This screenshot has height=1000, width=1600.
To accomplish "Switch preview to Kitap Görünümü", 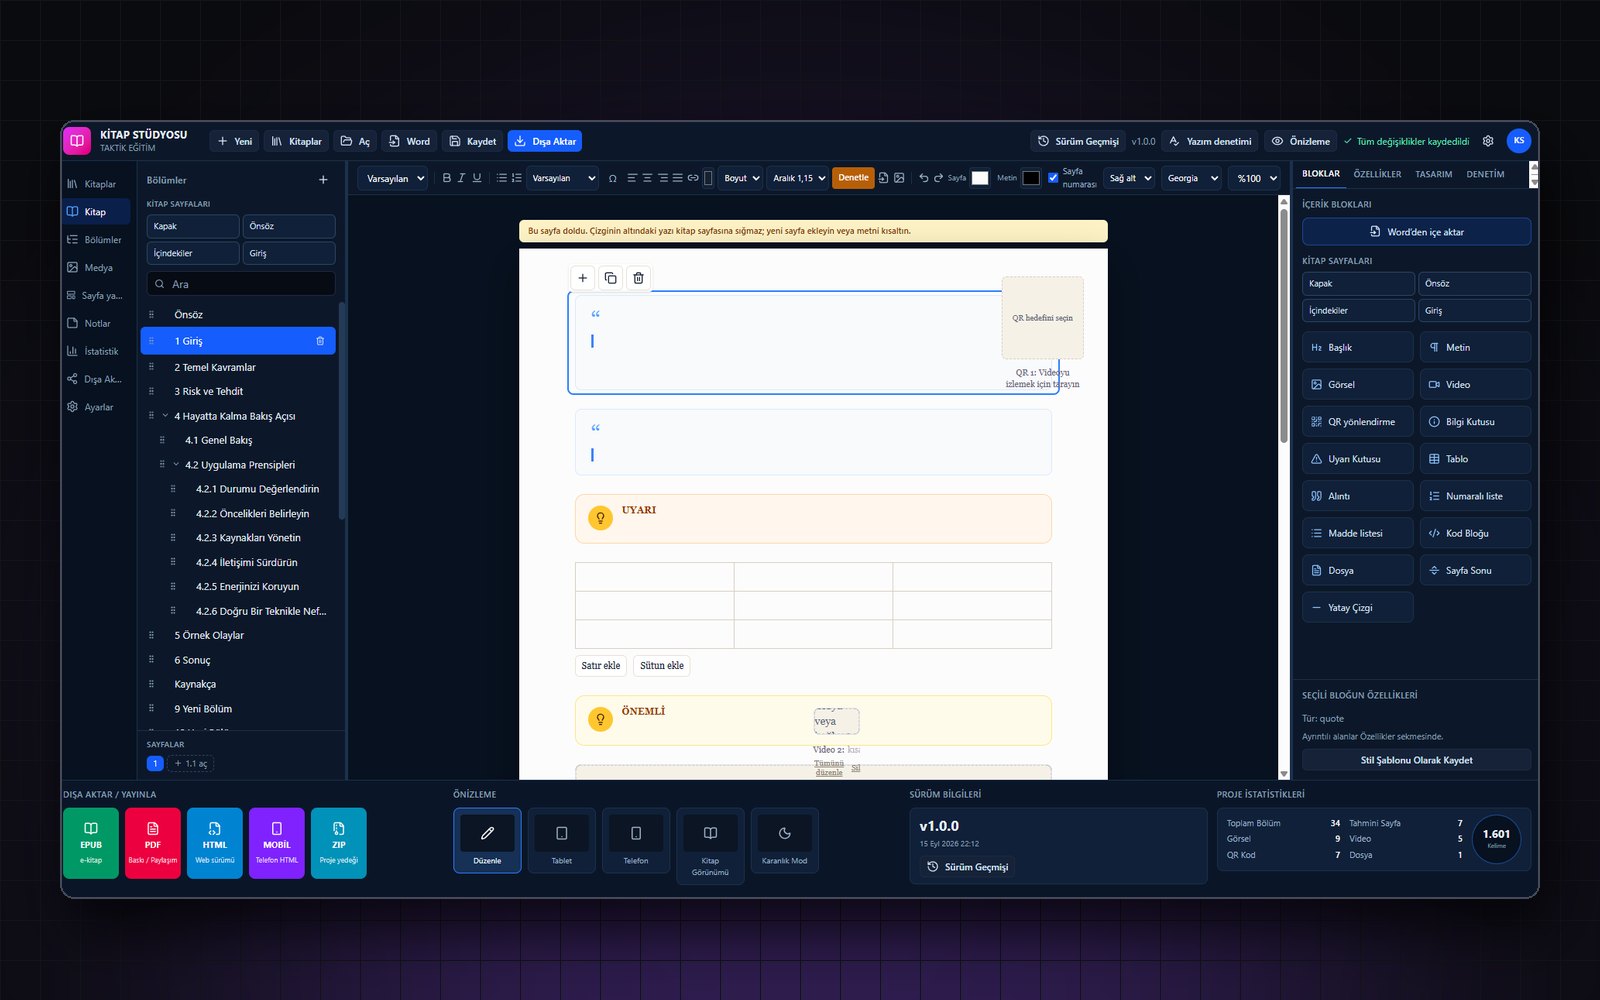I will tap(710, 846).
